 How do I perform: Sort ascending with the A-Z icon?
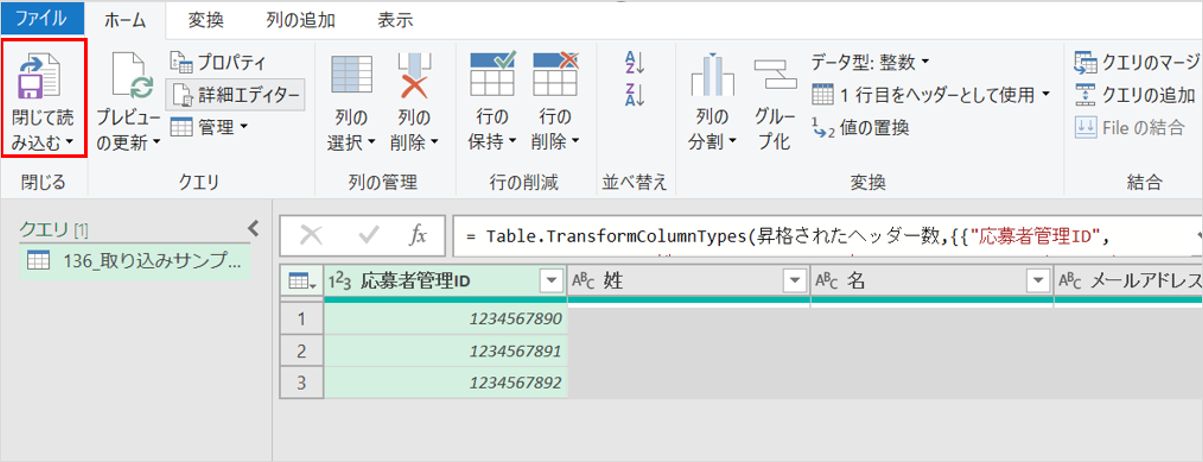634,62
